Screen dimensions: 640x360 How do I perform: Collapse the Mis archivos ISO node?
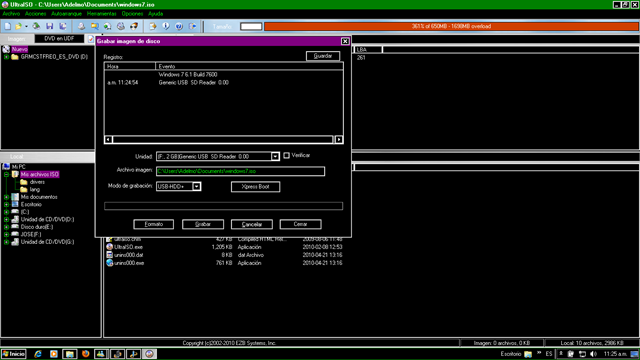[x=7, y=174]
